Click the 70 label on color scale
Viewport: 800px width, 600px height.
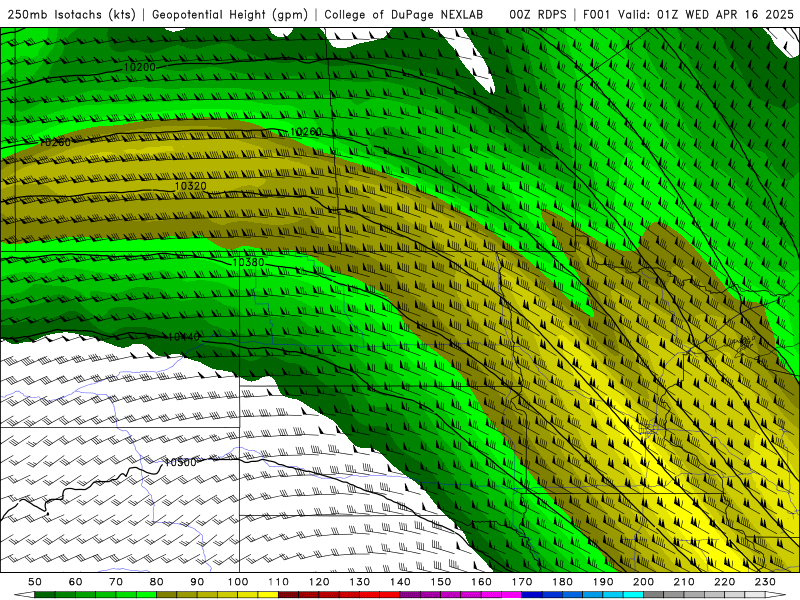pos(116,582)
